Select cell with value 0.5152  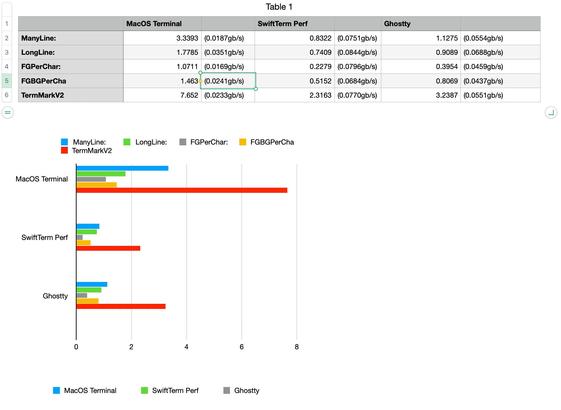pos(294,81)
